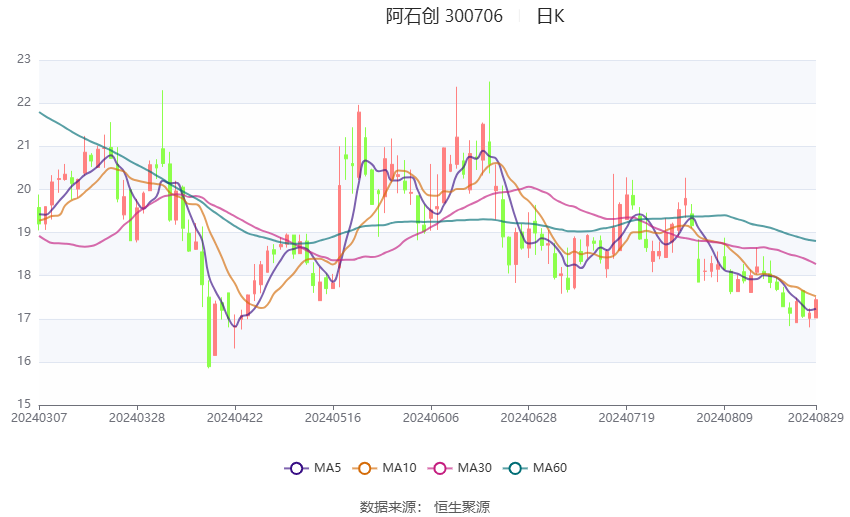Viewport: 850px width, 517px height.
Task: Toggle the MA60 legend circle marker
Action: coord(516,468)
